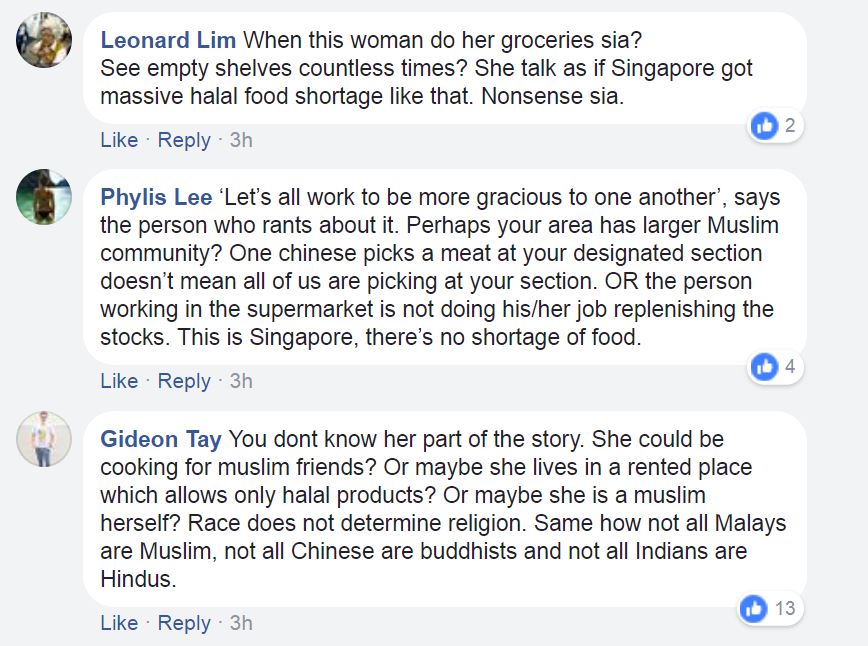Open Leonard Lim's profile picture
The width and height of the screenshot is (868, 646).
click(x=44, y=40)
